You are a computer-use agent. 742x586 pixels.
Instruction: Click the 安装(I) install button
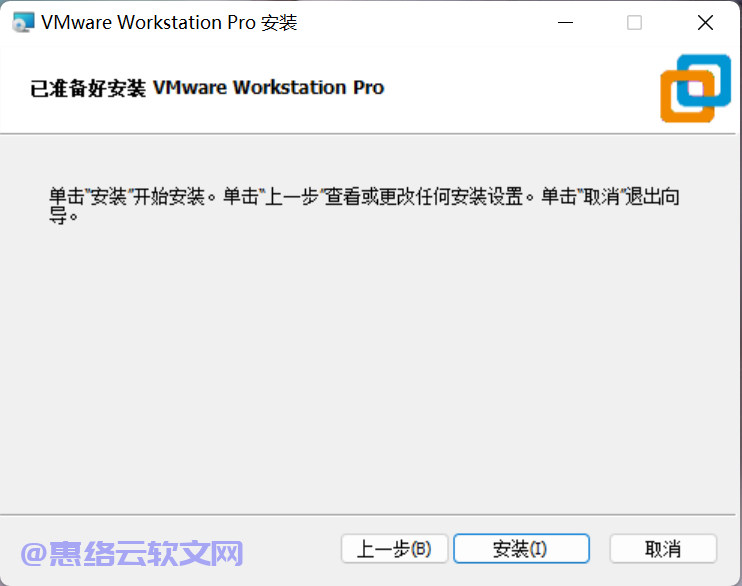(x=521, y=549)
